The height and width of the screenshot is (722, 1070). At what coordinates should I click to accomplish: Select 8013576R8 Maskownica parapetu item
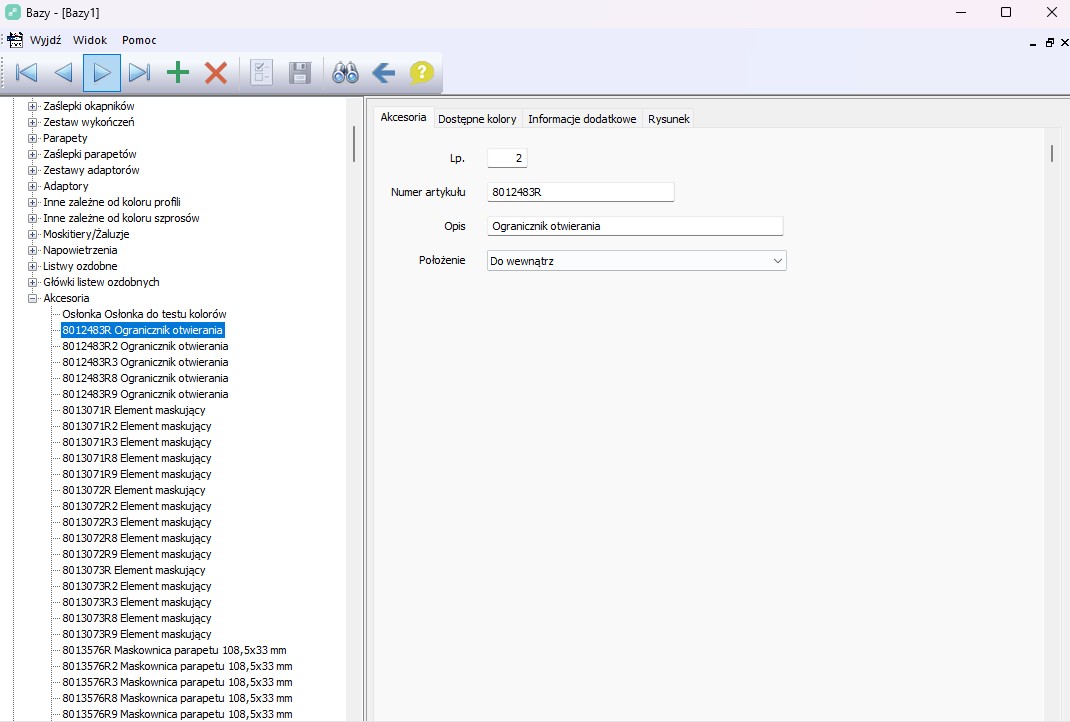(x=177, y=698)
